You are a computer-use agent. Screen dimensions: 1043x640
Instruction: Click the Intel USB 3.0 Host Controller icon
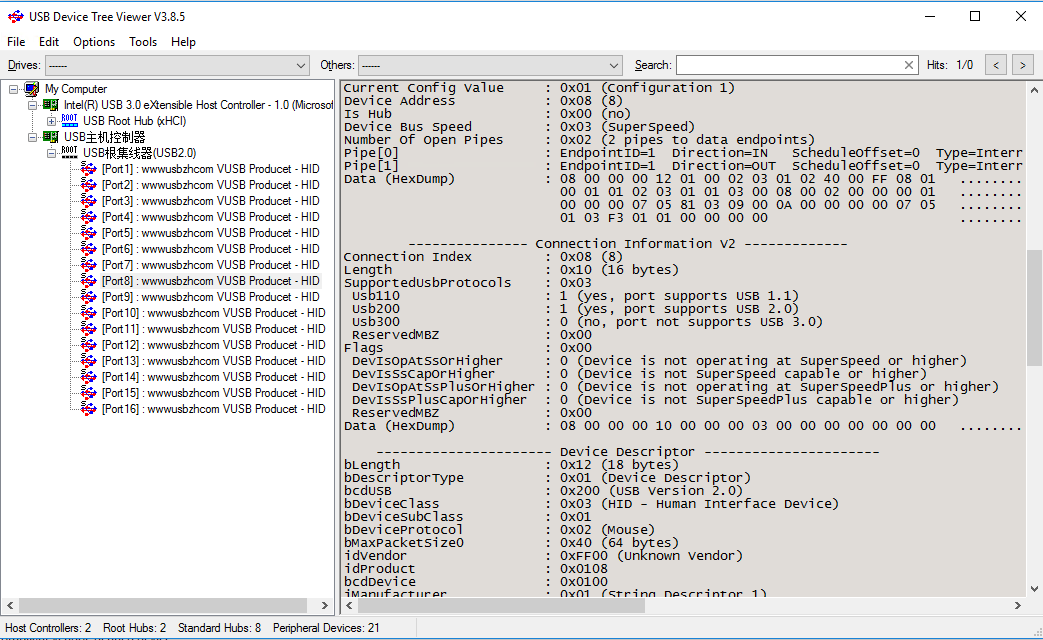point(50,105)
